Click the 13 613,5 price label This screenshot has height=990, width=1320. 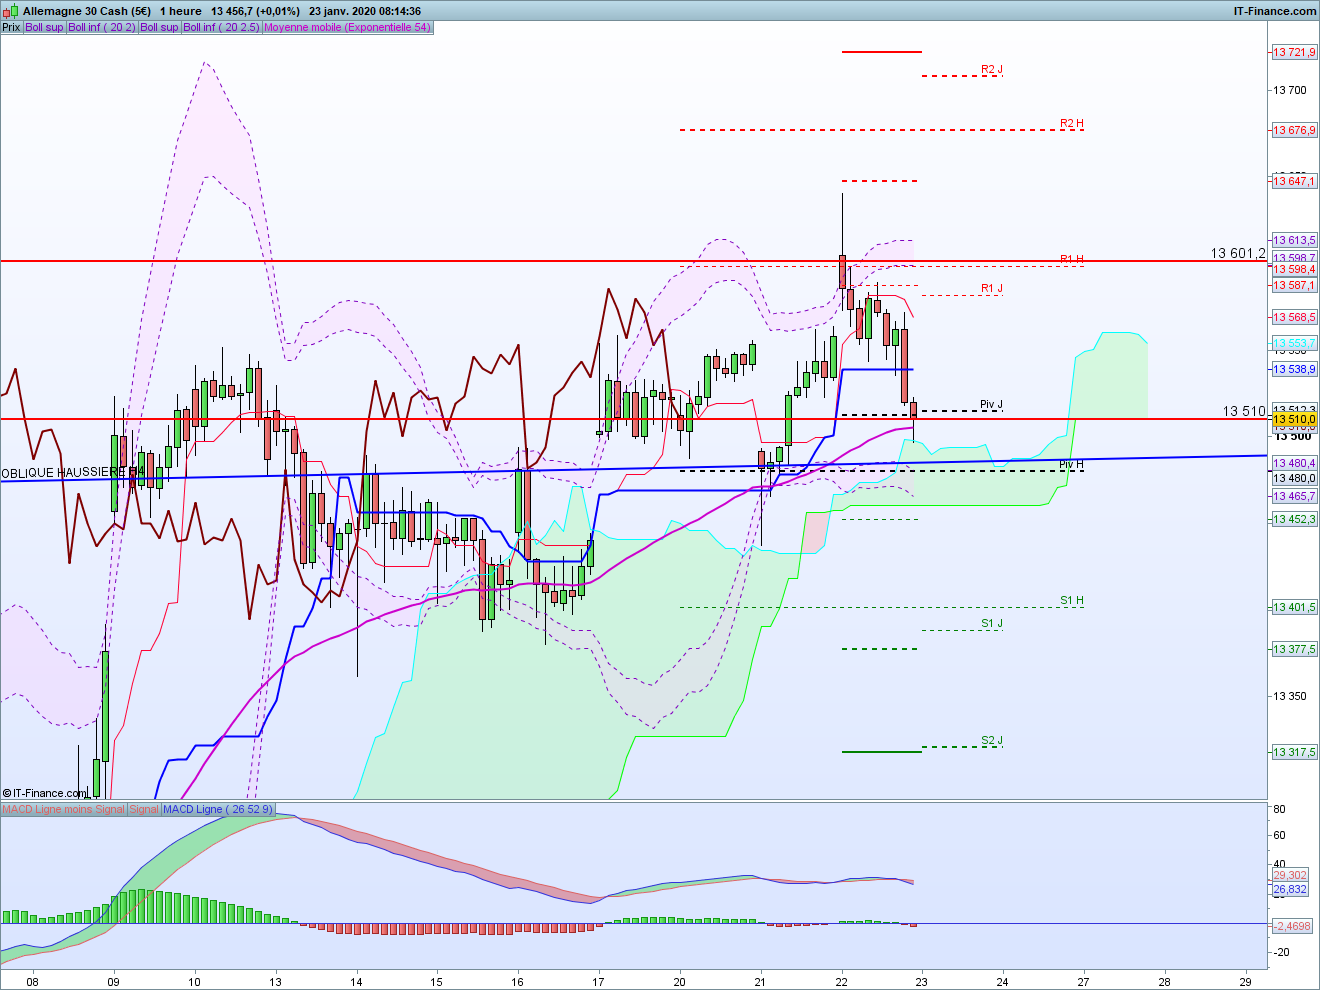1294,240
